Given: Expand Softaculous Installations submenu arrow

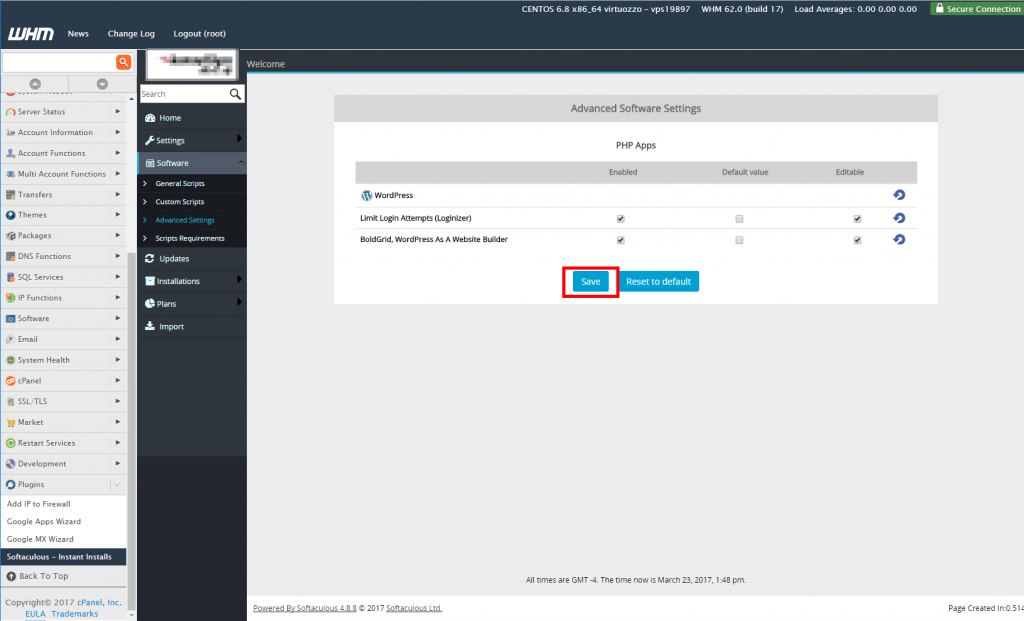Looking at the screenshot, I should [x=239, y=279].
